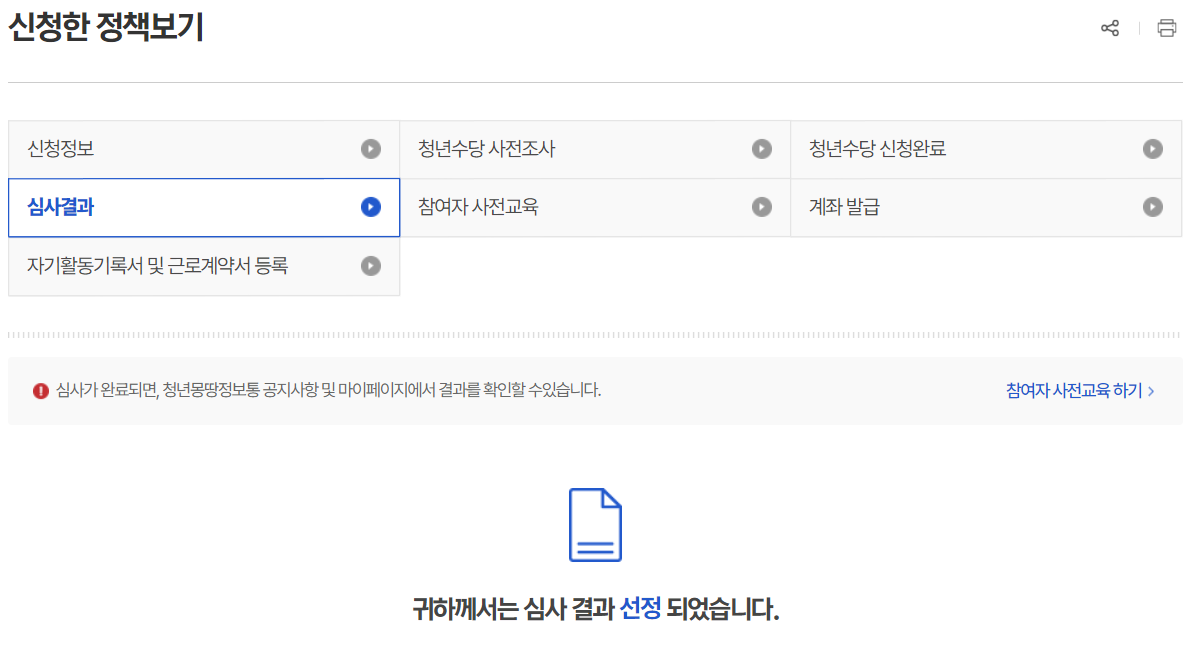Click the blue arrow icon beside 심사결과
The image size is (1191, 666).
[x=371, y=207]
